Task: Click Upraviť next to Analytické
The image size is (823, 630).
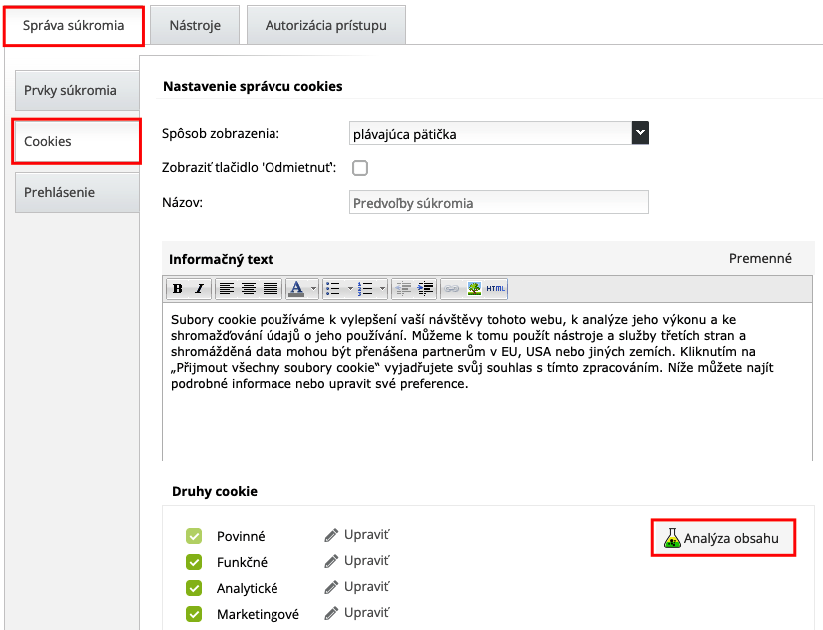Action: (x=356, y=587)
